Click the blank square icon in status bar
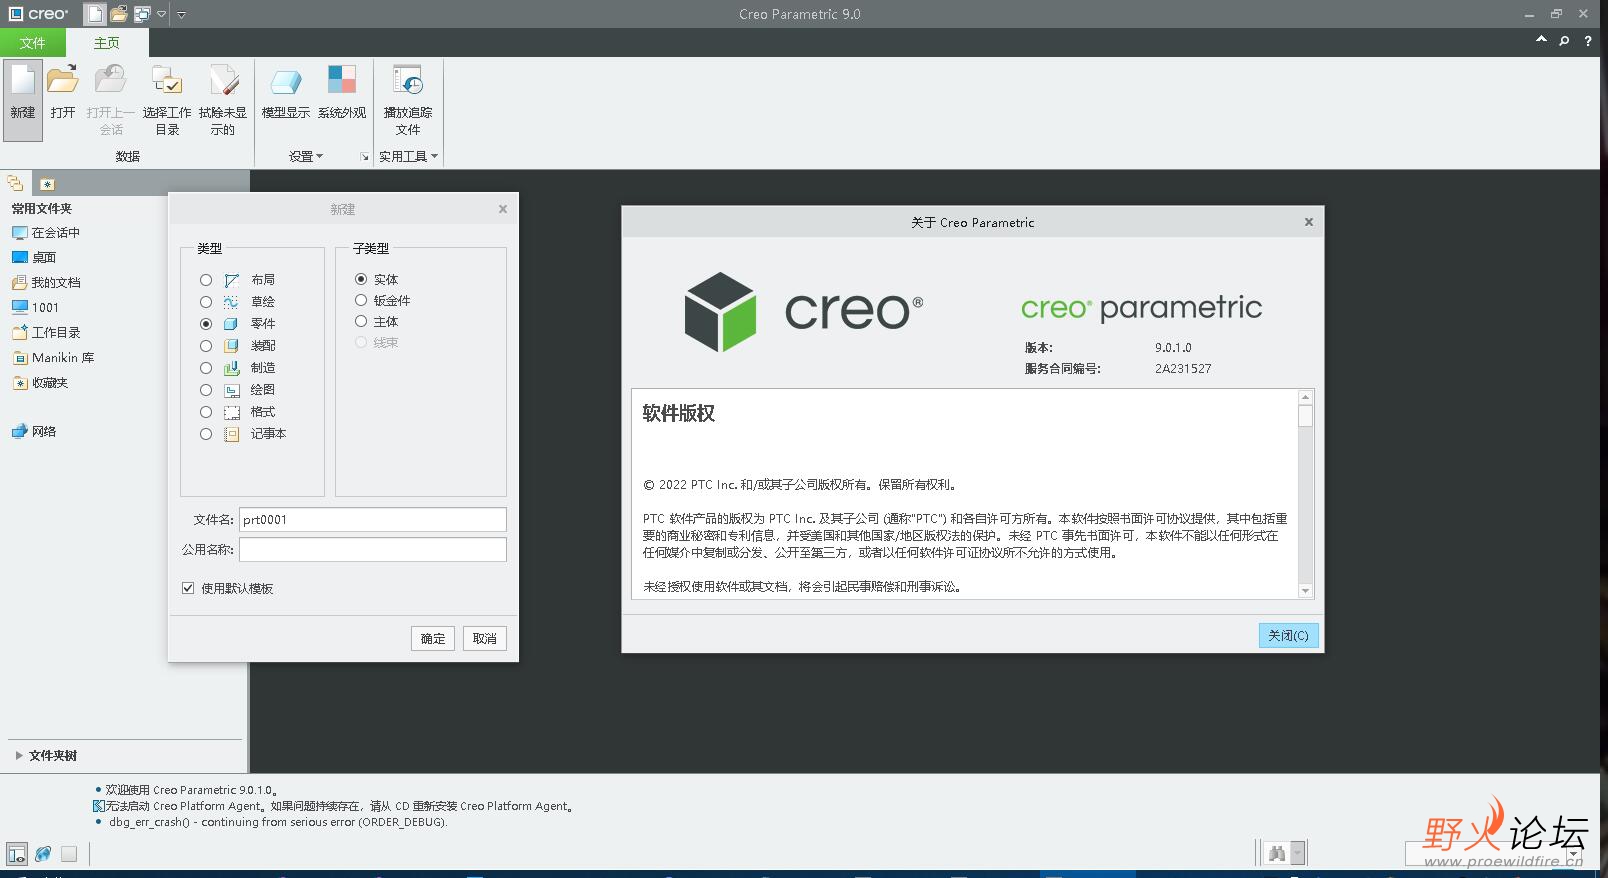Screen dimensions: 1608x878 69,854
